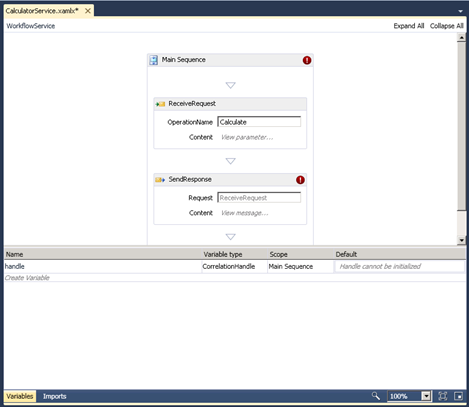469x407 pixels.
Task: Open the zoom magnifier tool
Action: 376,396
